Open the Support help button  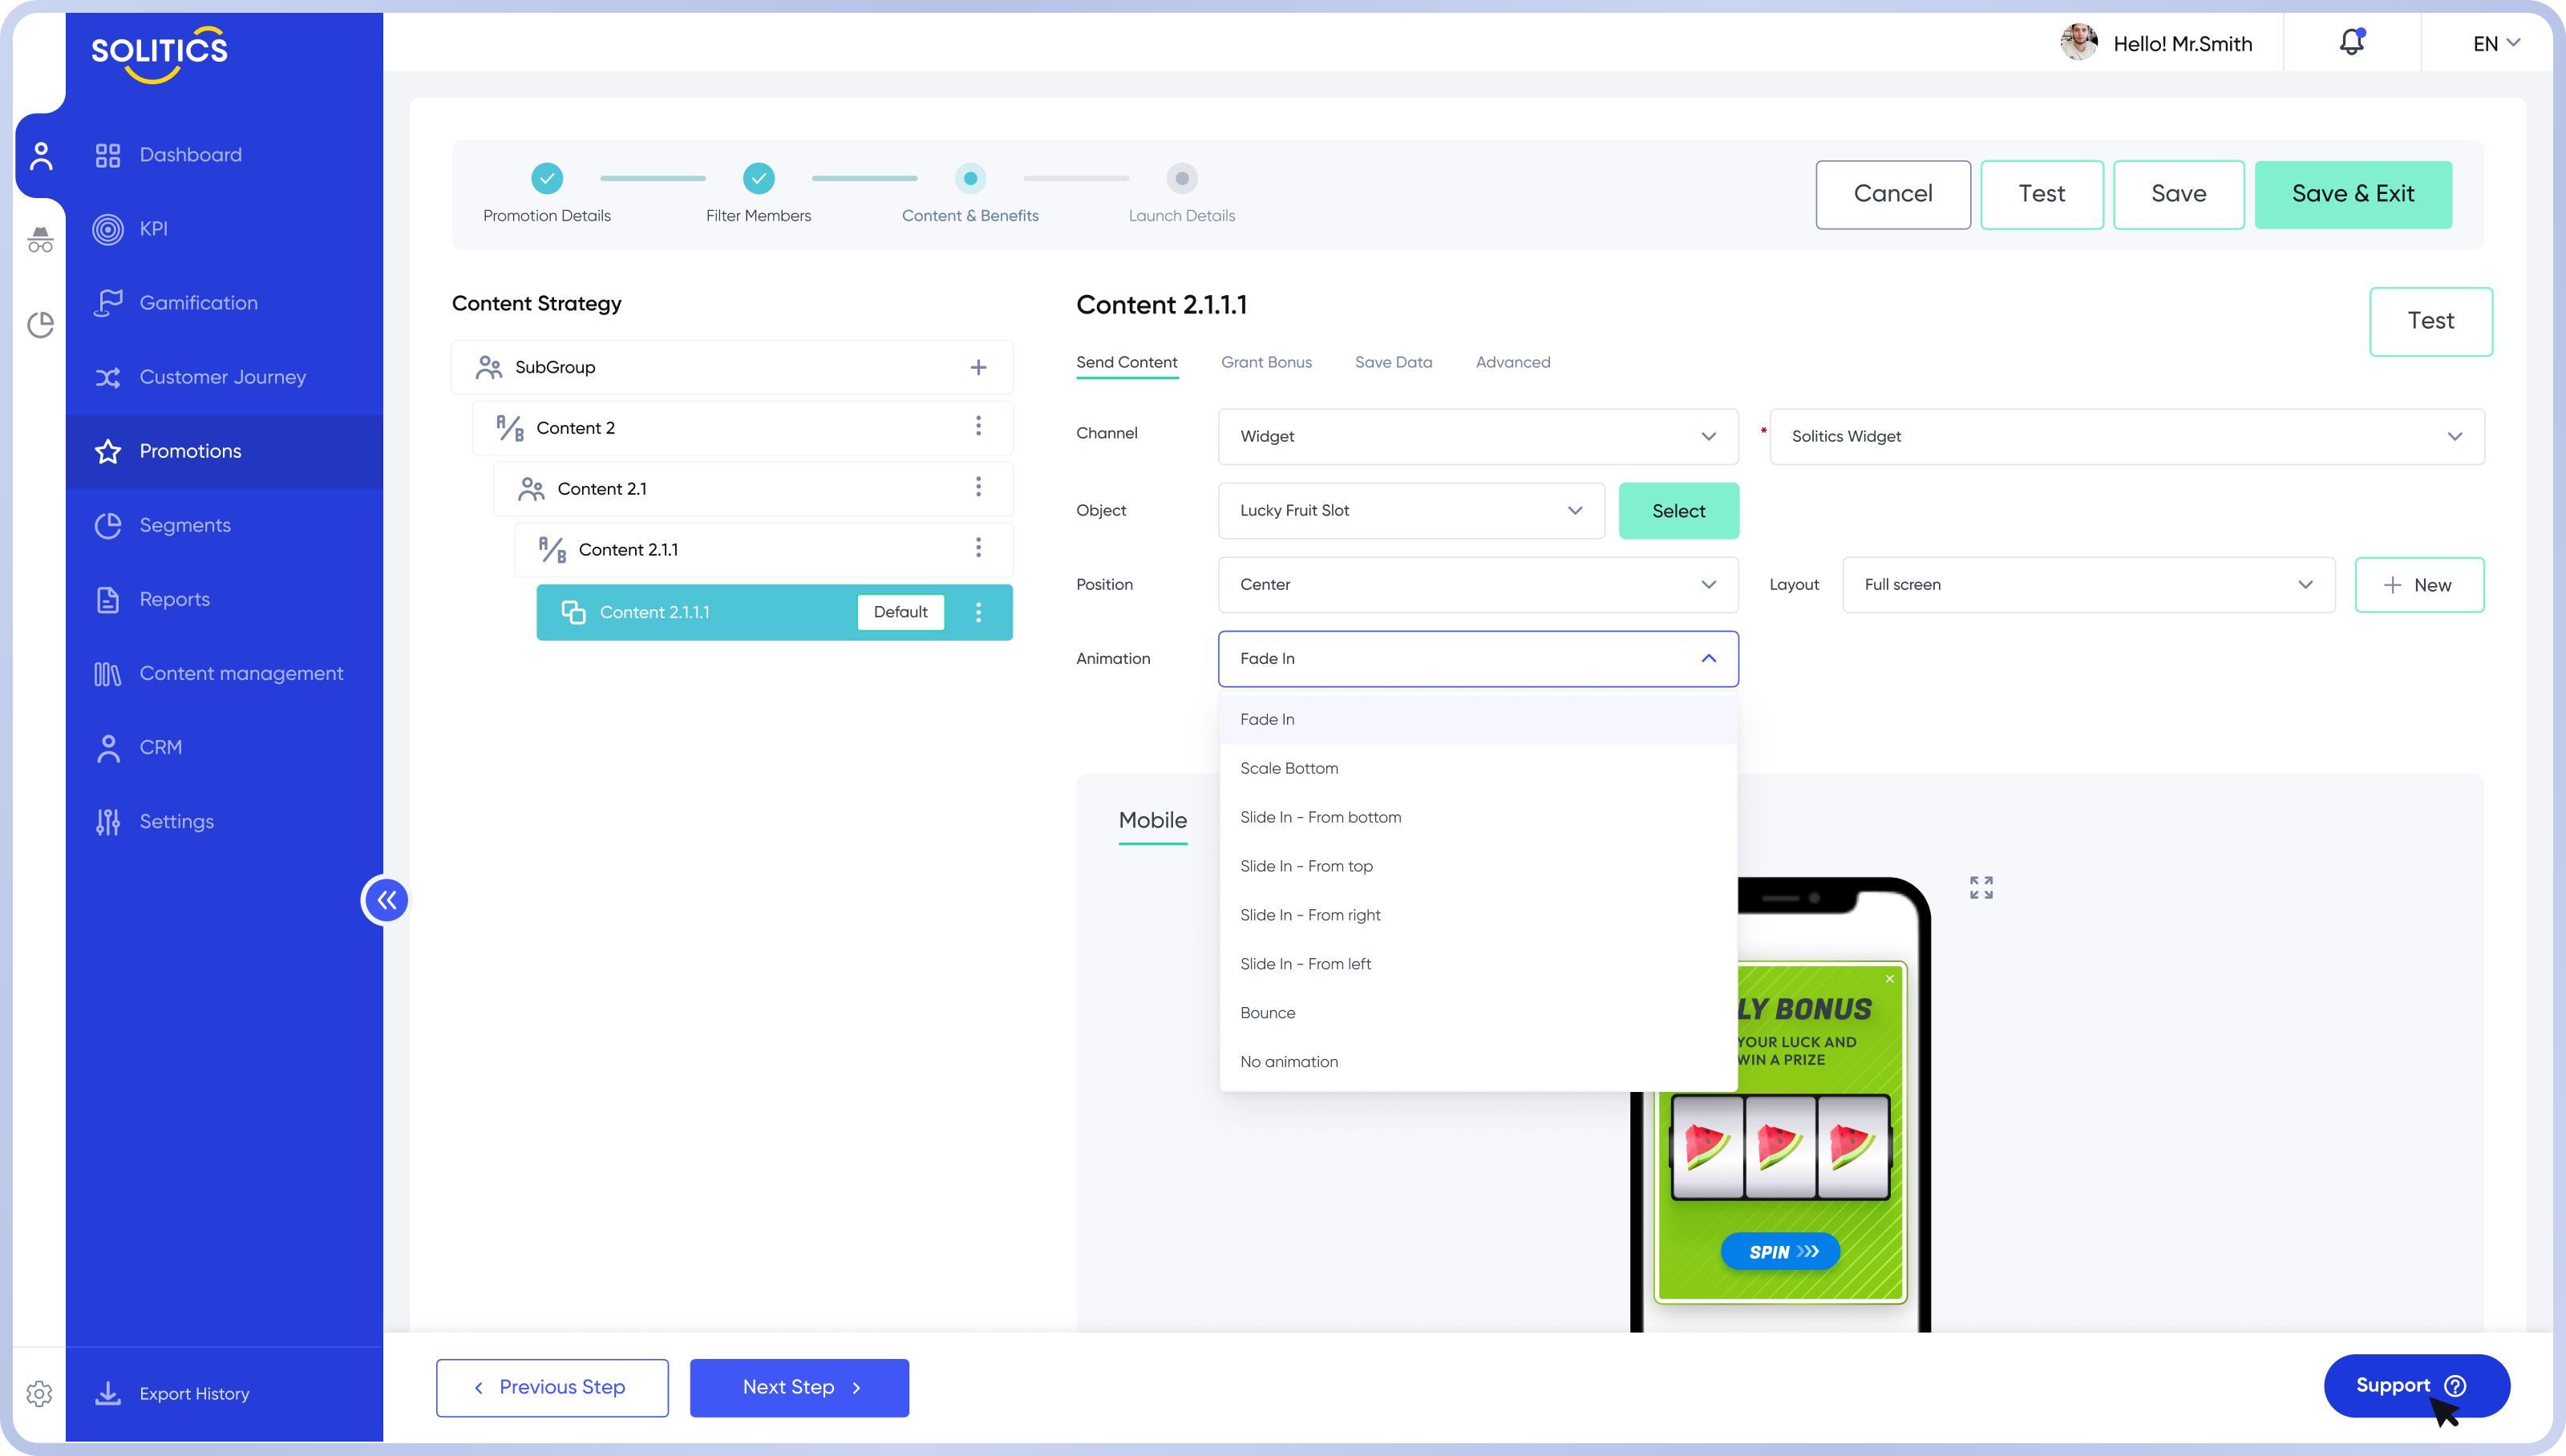[2416, 1385]
